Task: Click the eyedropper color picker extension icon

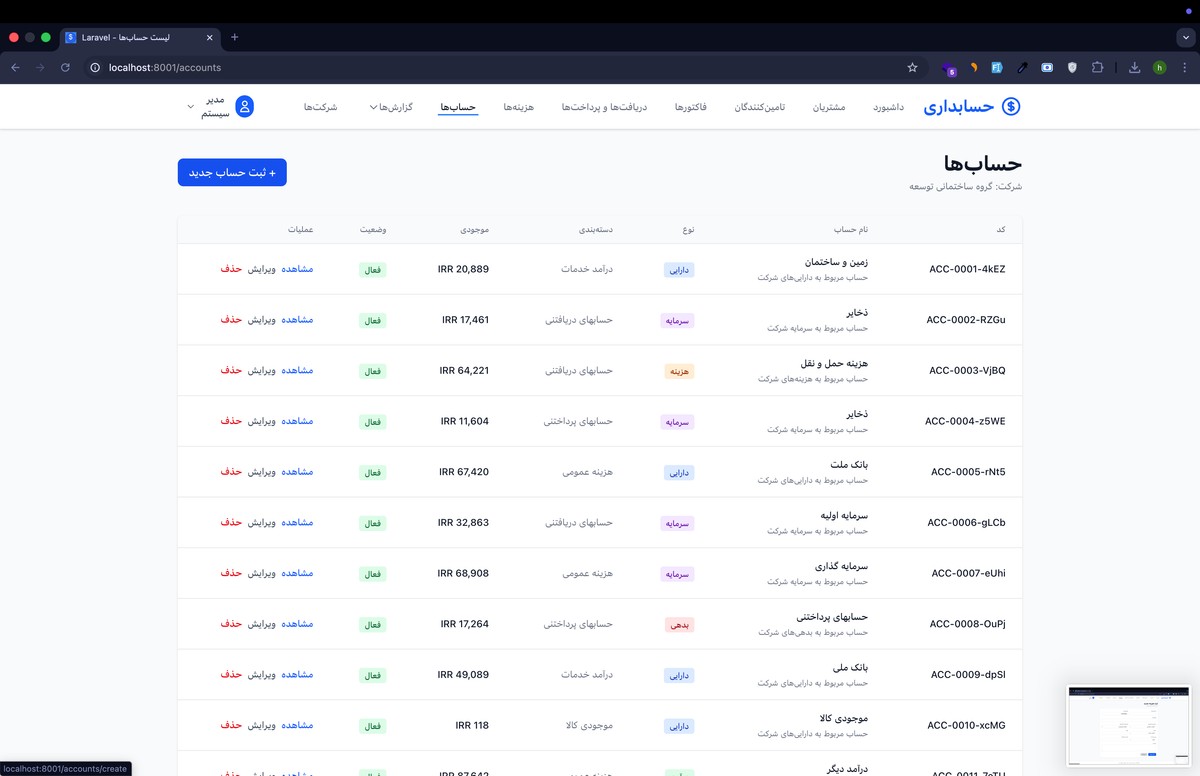Action: (1022, 68)
